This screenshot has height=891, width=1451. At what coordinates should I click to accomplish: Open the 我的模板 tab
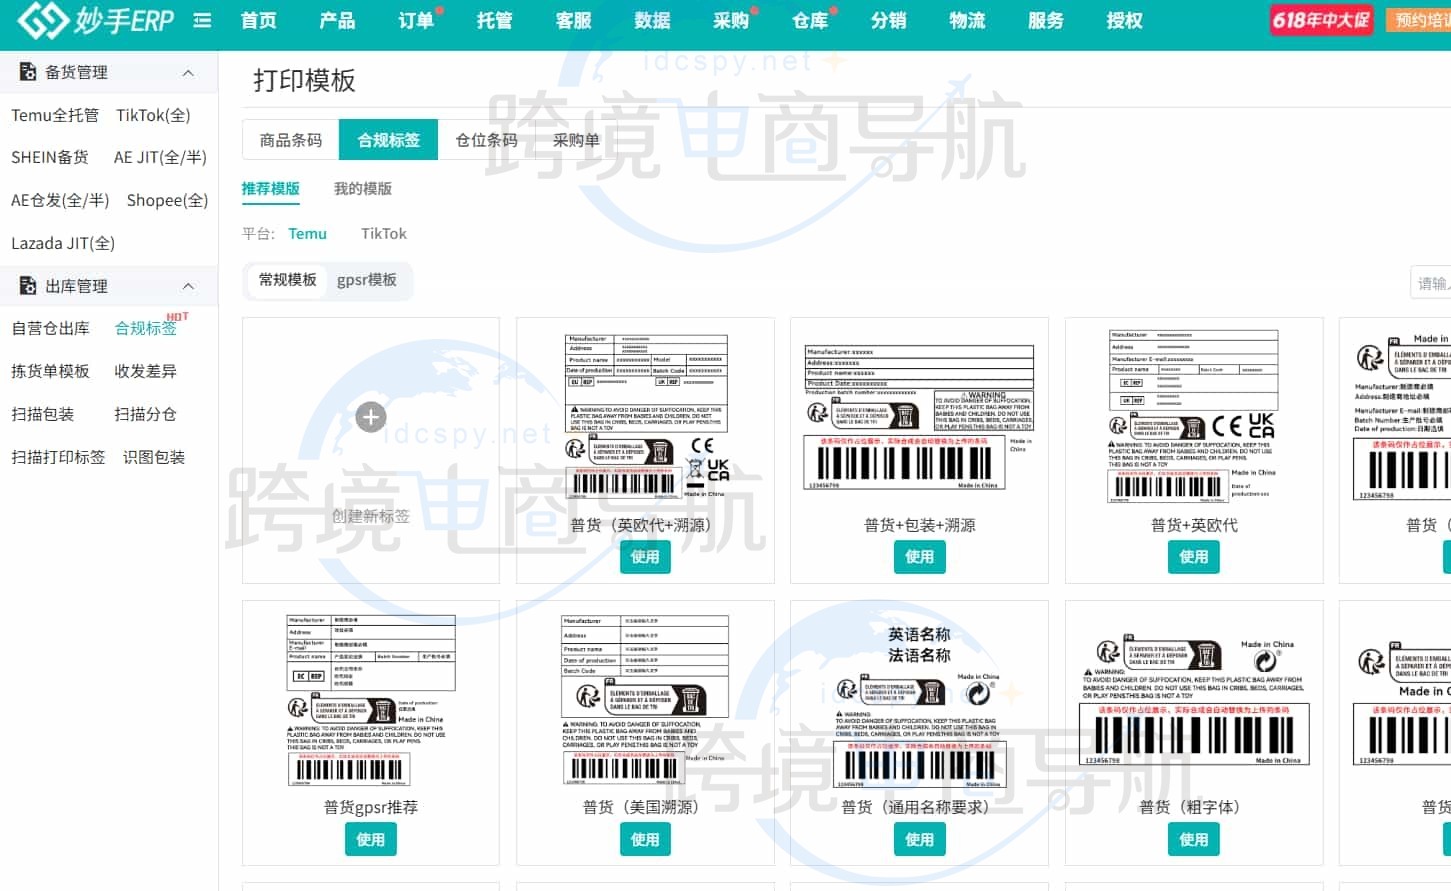click(x=361, y=188)
